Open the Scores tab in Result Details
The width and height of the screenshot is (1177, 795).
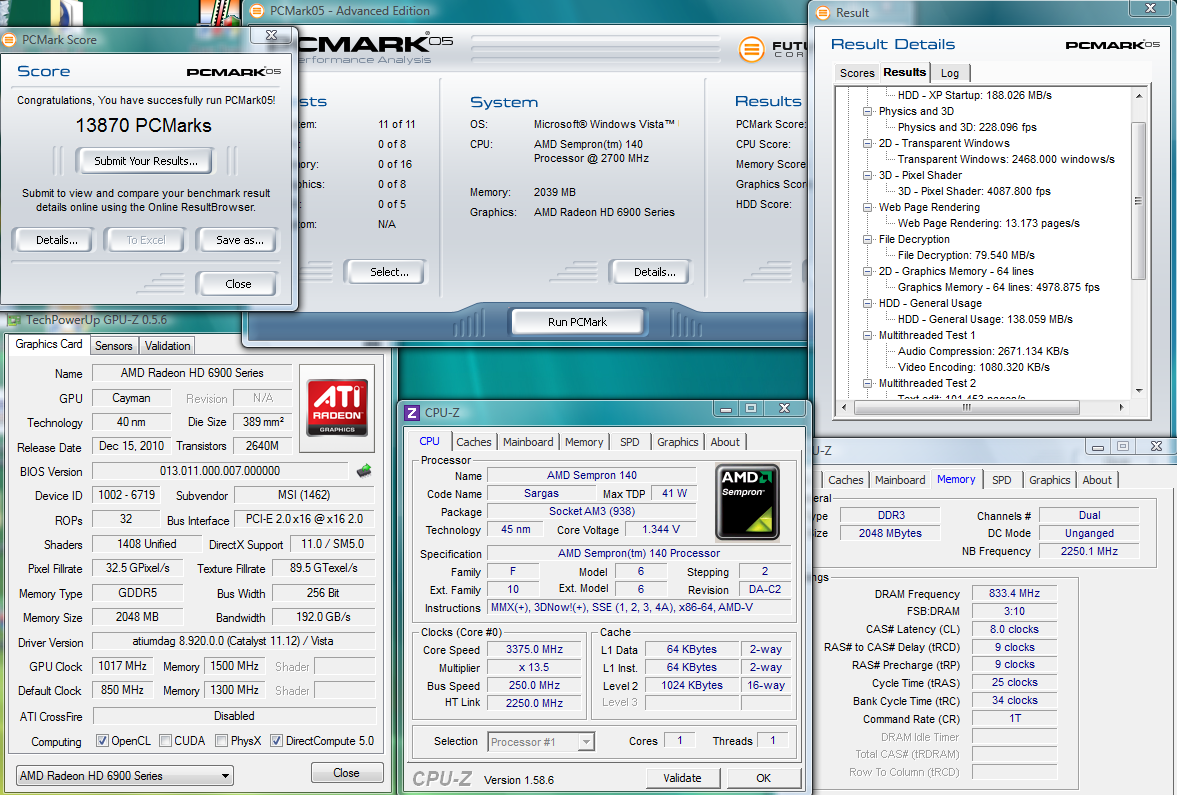[857, 73]
